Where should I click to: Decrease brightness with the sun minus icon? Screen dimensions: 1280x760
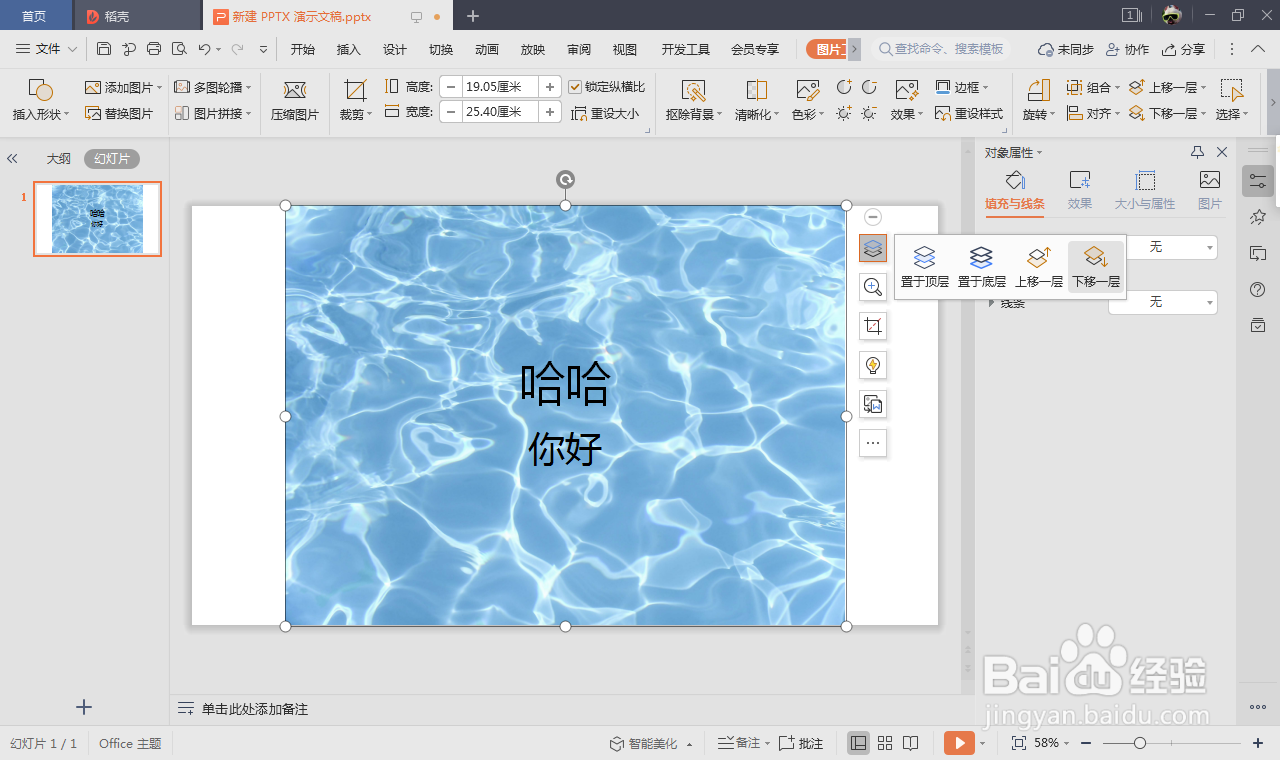pyautogui.click(x=870, y=113)
